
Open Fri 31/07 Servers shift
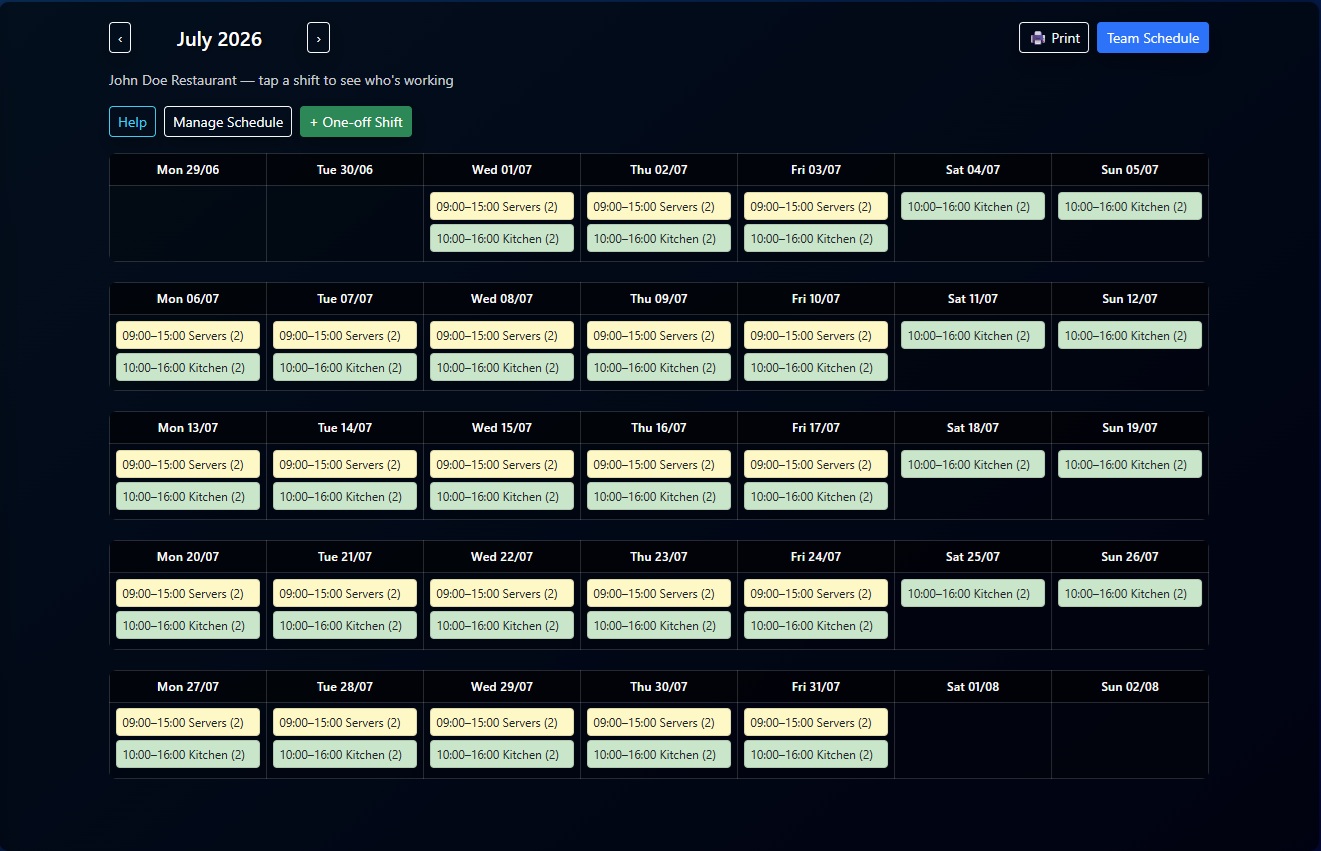click(816, 722)
